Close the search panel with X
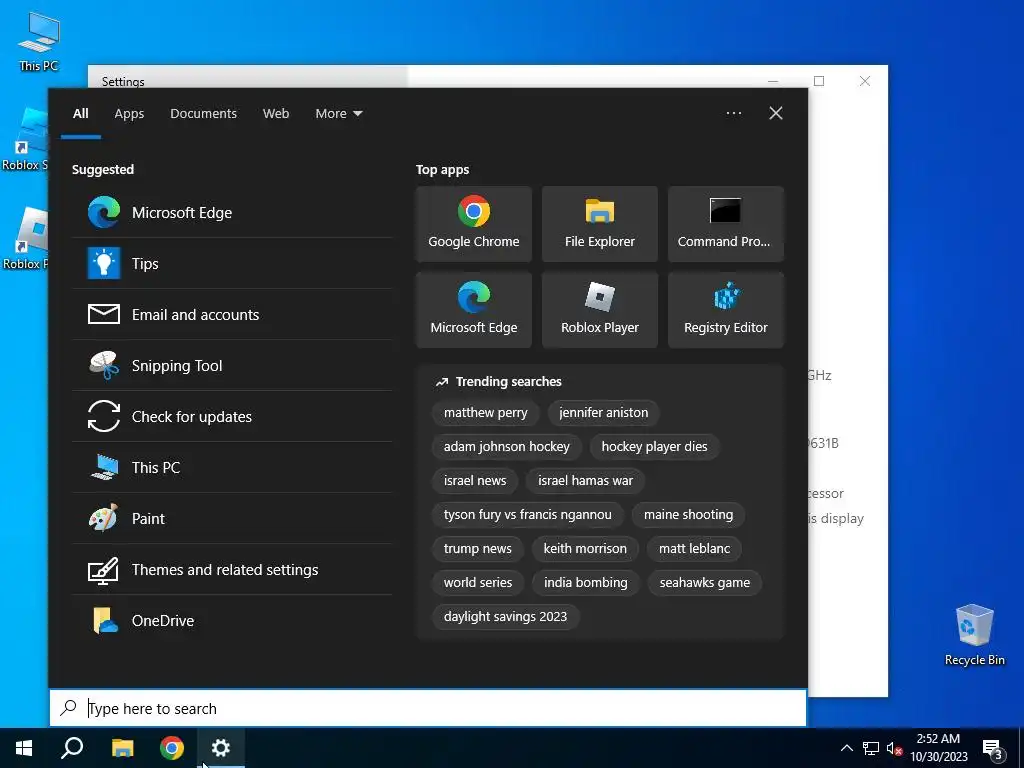Viewport: 1024px width, 768px height. (x=776, y=113)
